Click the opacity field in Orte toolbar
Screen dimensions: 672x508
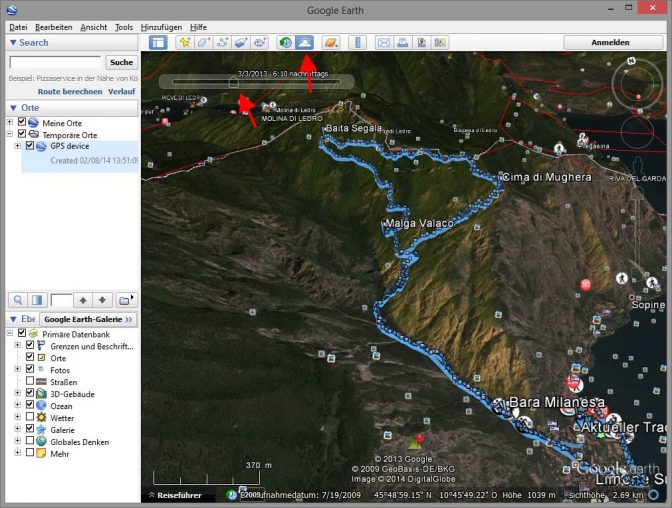[x=61, y=300]
